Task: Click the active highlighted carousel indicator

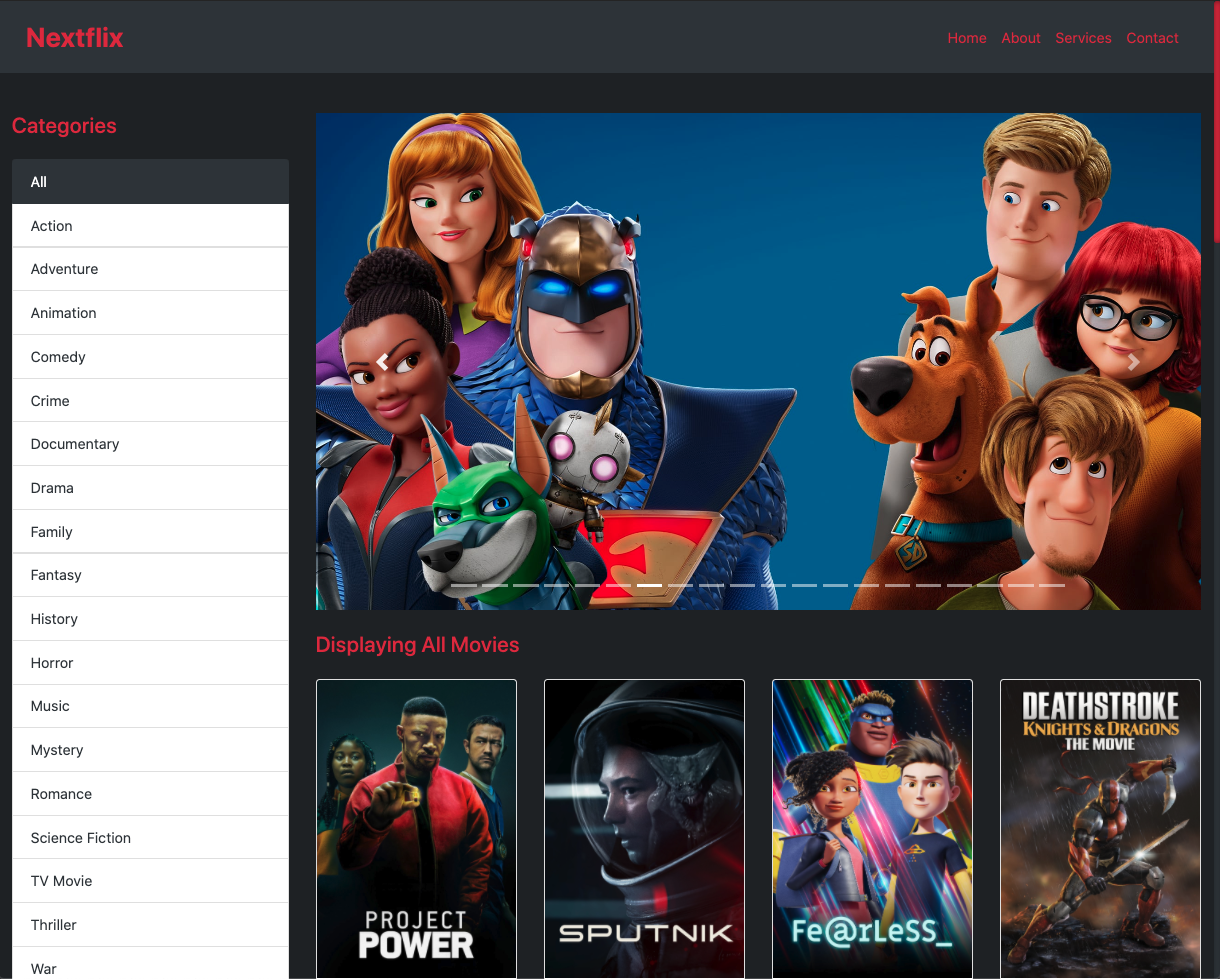Action: point(649,585)
